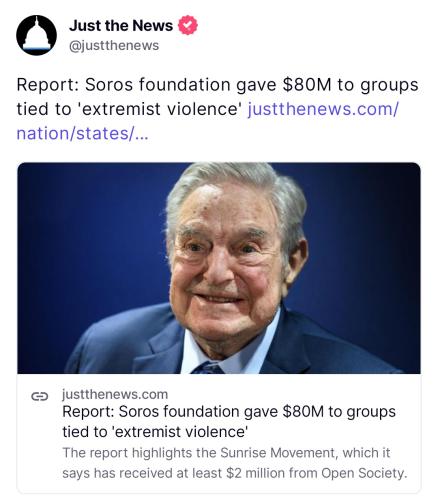Click "tied to 'extremist violence'" in post body
This screenshot has height=500, width=438.
[129, 109]
